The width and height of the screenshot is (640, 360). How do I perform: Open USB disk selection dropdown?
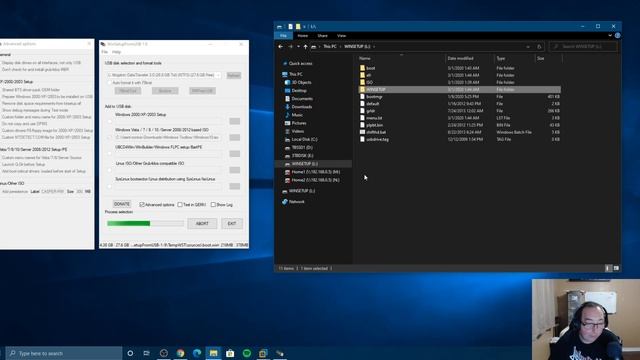coord(218,75)
